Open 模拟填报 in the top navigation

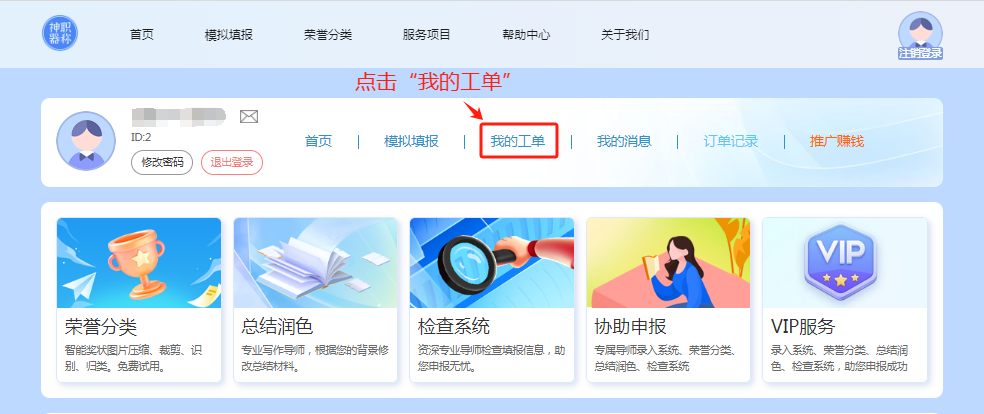coord(228,34)
